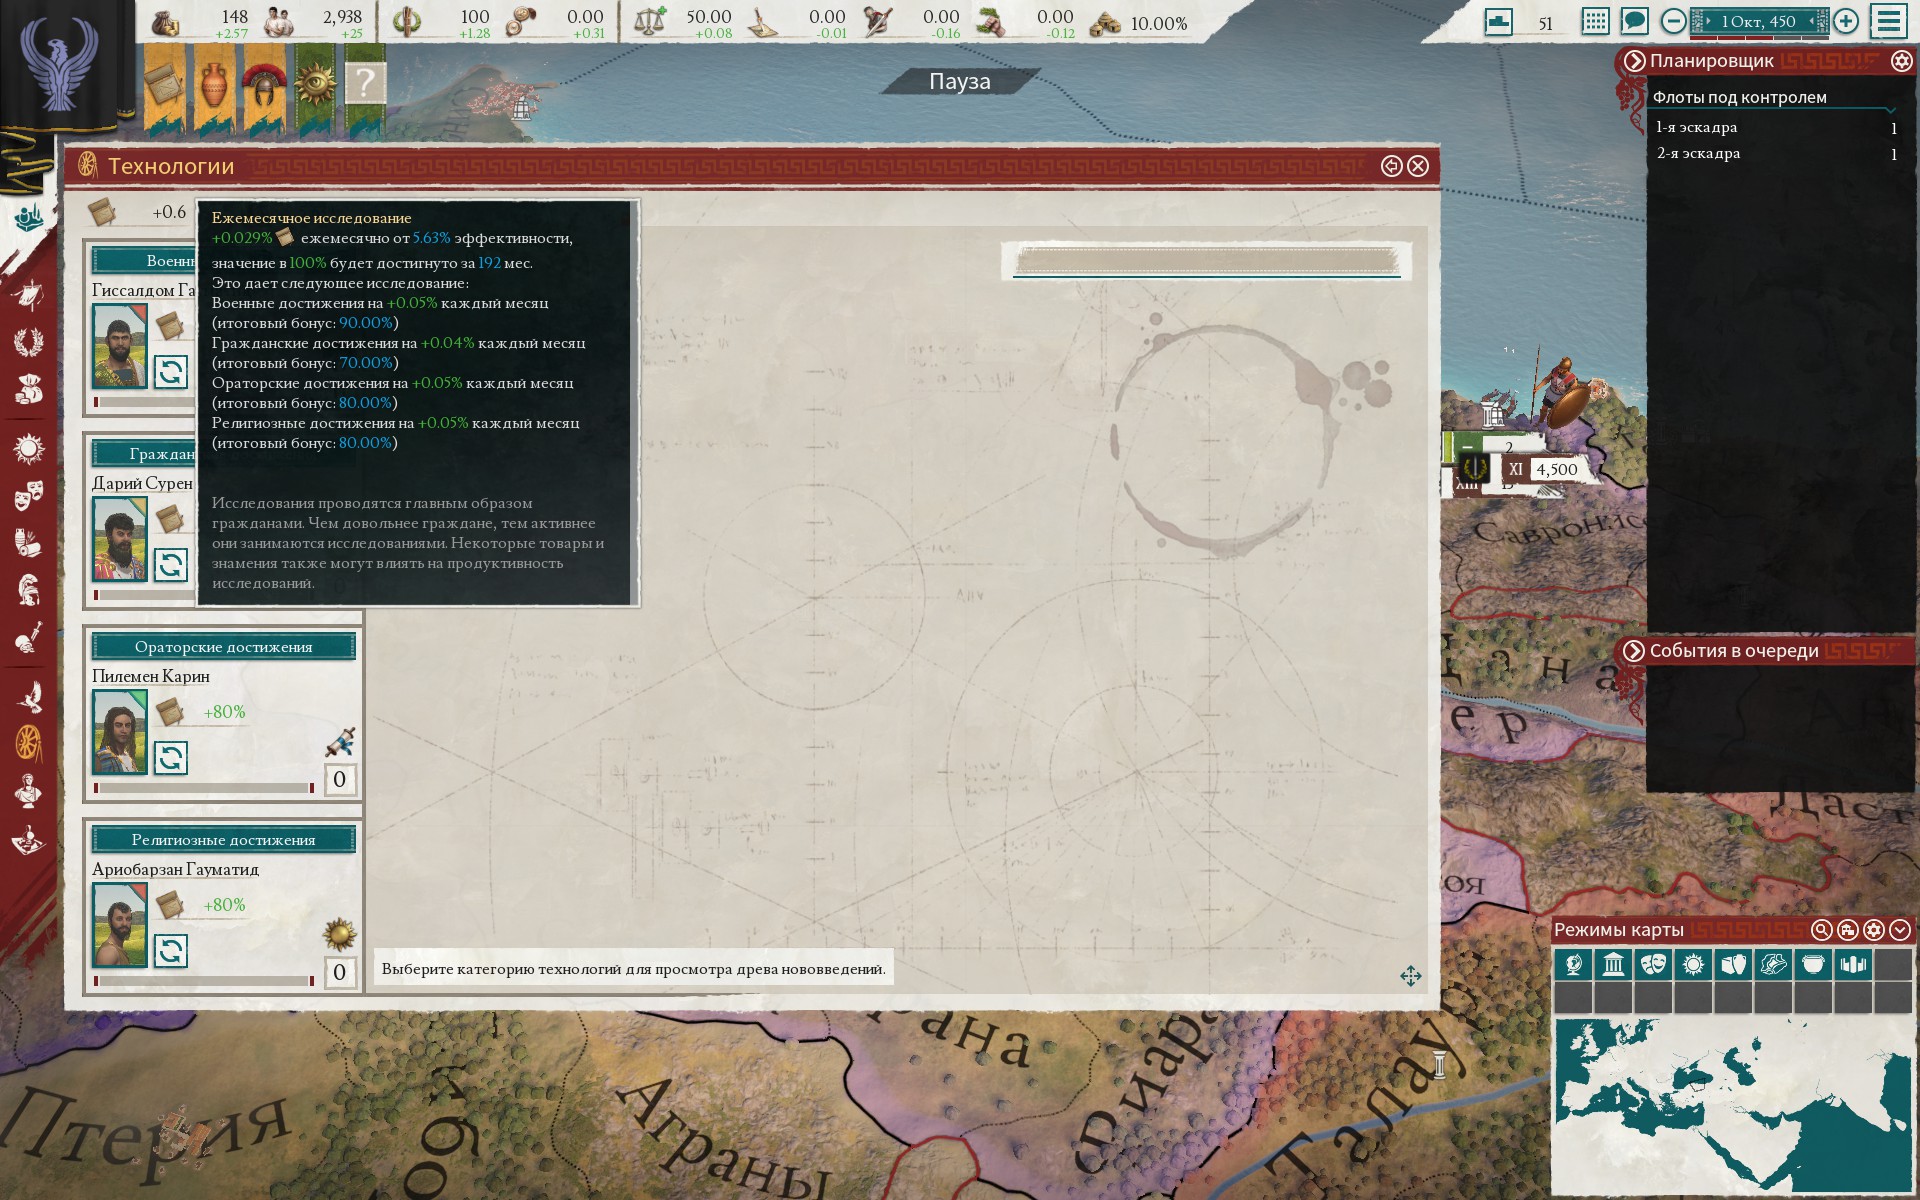Viewport: 1920px width, 1200px height.
Task: Select 2-я эскадра in the fleet list
Action: pyautogui.click(x=1776, y=153)
